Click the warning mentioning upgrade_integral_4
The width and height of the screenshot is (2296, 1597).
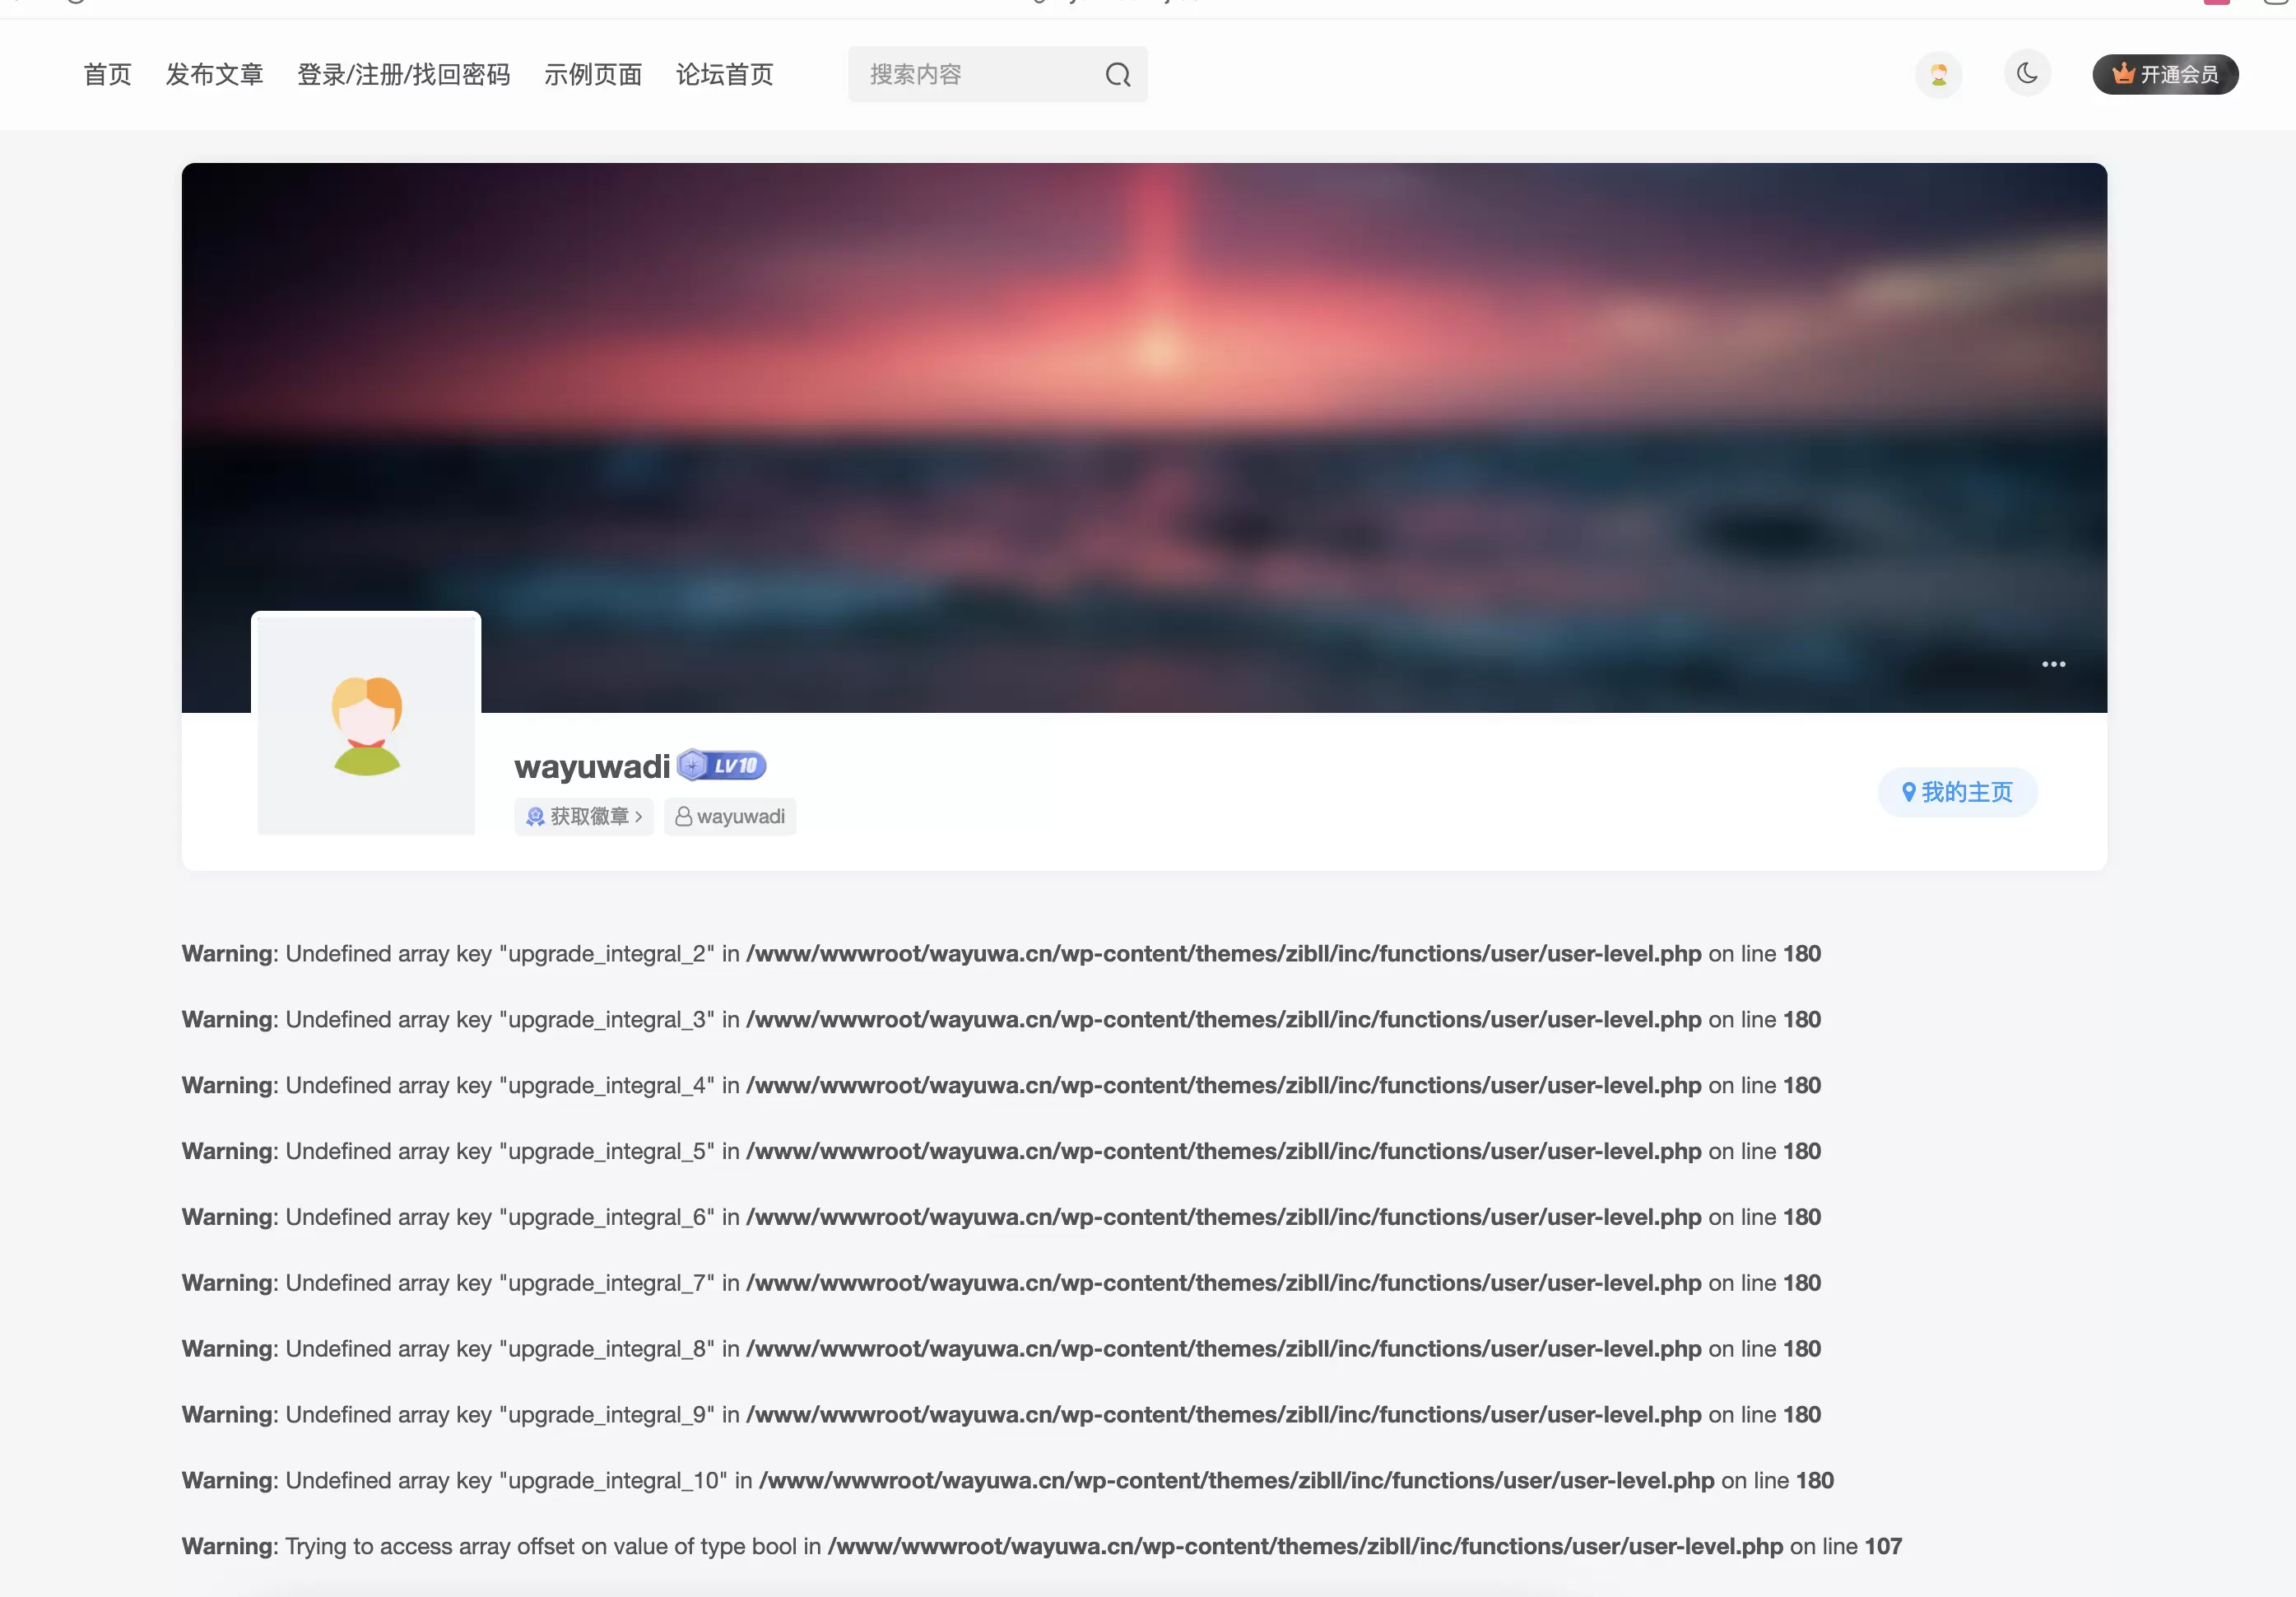point(1001,1085)
